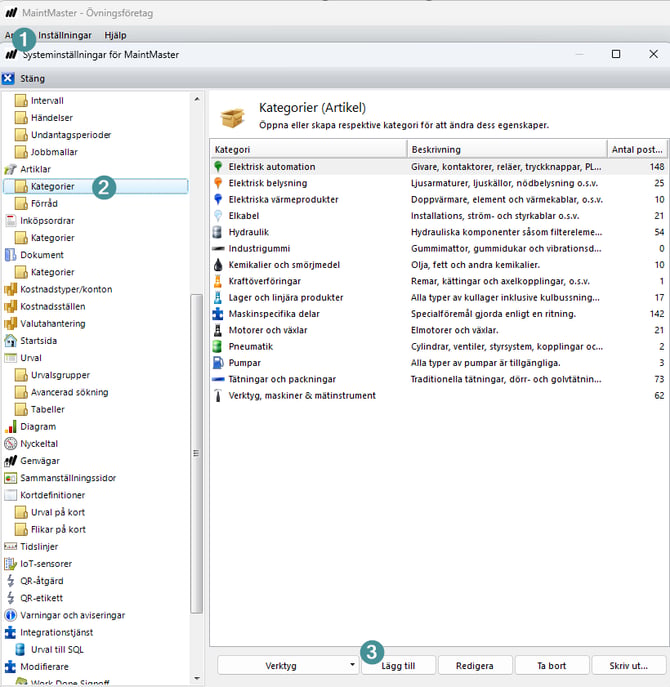This screenshot has width=670, height=687.
Task: Select the Jobbmallar tree item
Action: pos(54,152)
